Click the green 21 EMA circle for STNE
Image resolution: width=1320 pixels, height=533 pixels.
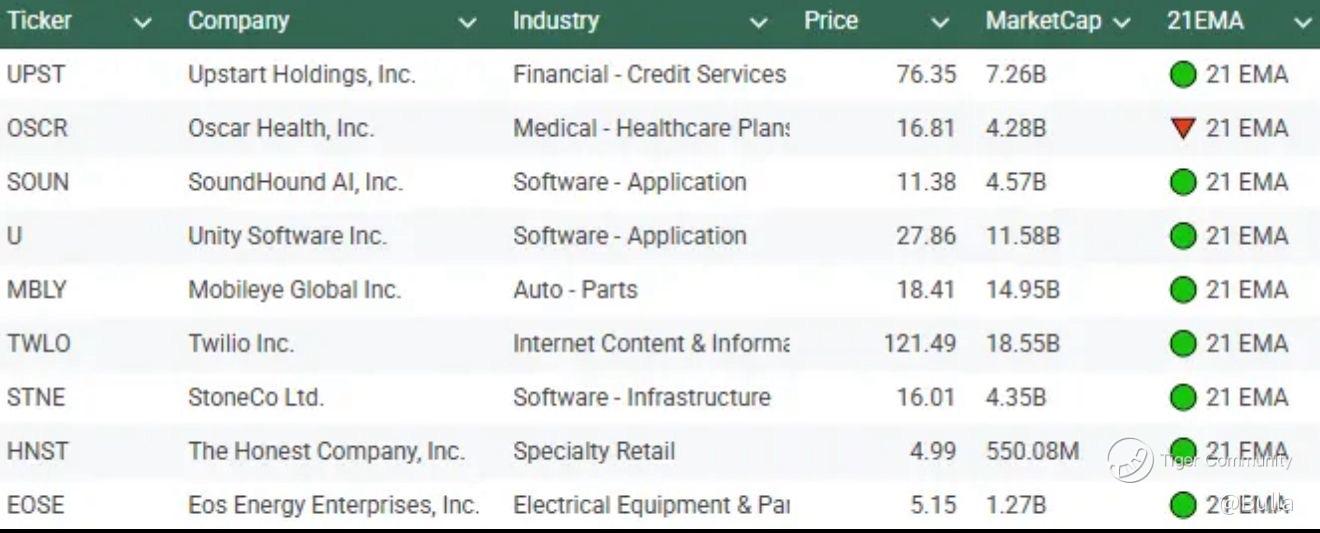1183,398
